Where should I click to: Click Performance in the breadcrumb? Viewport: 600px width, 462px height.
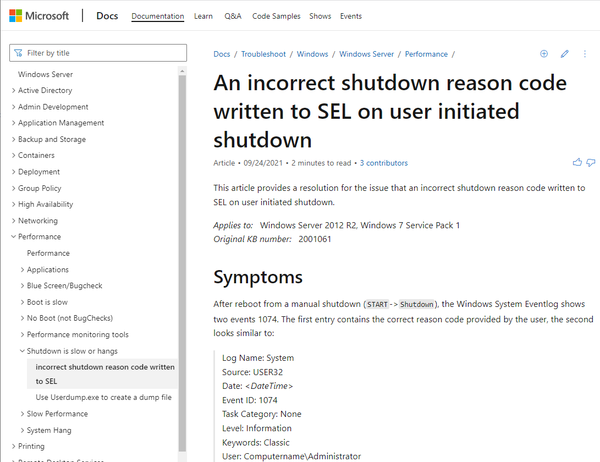pos(426,54)
